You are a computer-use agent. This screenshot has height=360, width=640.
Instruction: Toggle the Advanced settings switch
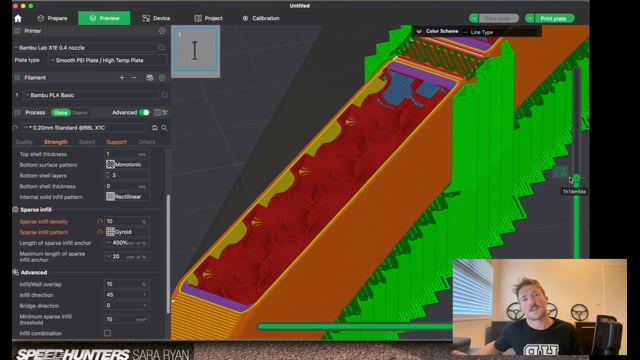pyautogui.click(x=144, y=113)
